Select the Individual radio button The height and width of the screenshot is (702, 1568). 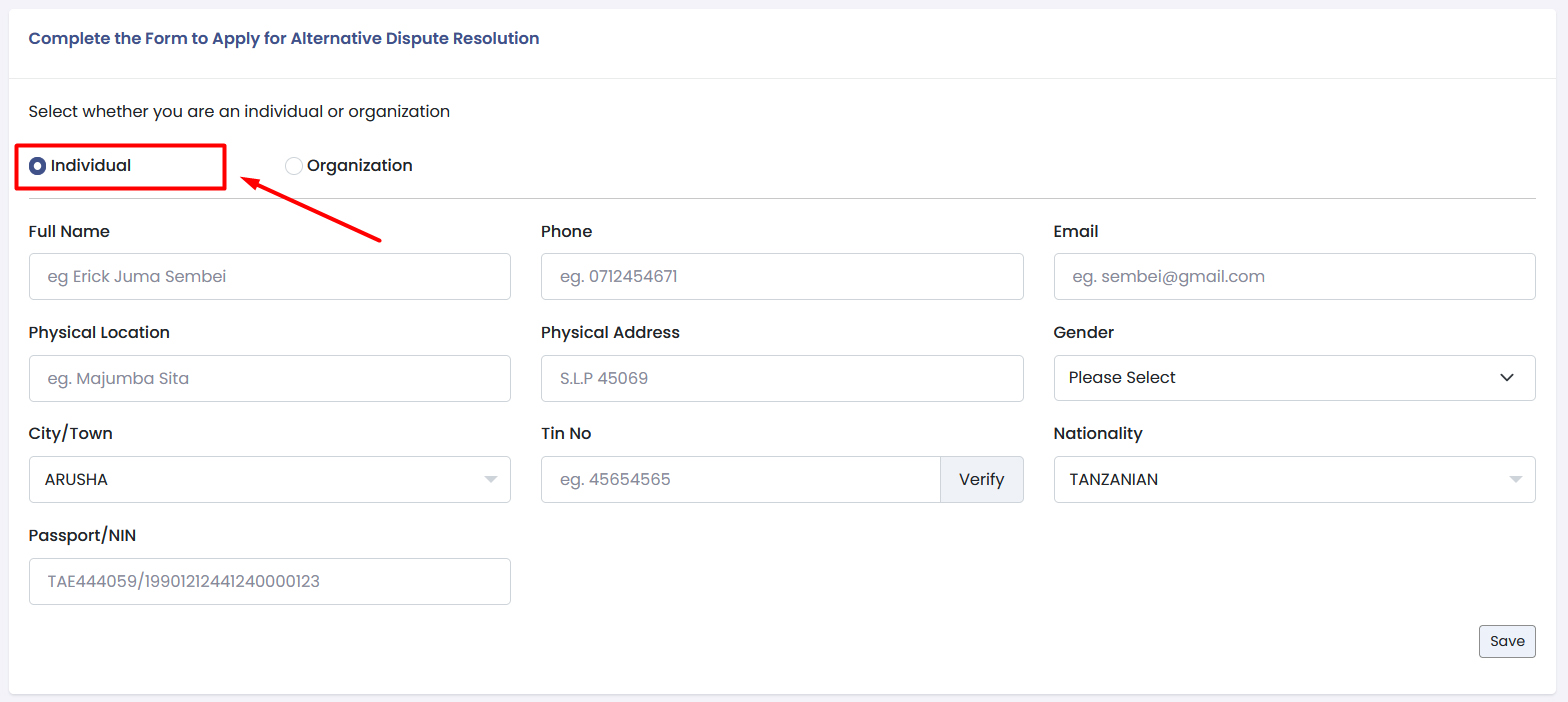click(x=38, y=166)
